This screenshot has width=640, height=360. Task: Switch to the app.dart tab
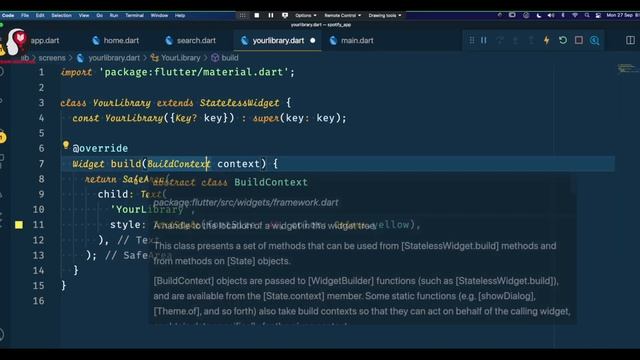coord(44,40)
